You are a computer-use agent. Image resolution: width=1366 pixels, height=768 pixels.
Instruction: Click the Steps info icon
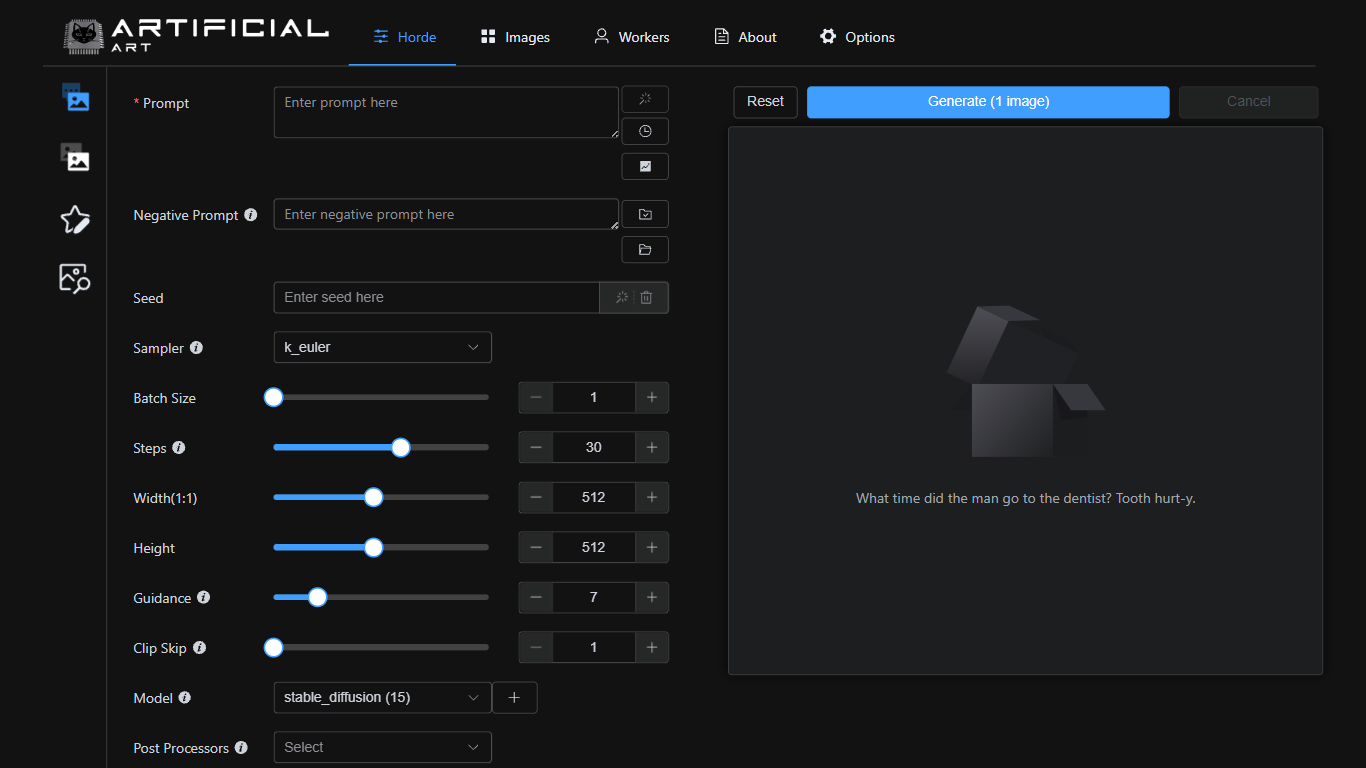pos(179,448)
